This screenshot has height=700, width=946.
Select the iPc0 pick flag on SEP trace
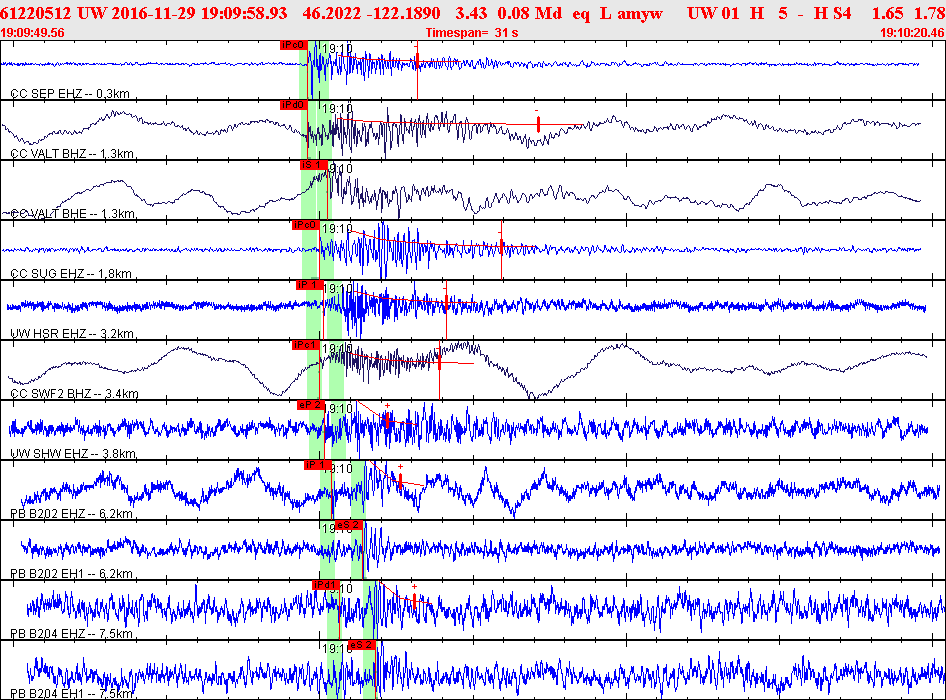pos(294,45)
